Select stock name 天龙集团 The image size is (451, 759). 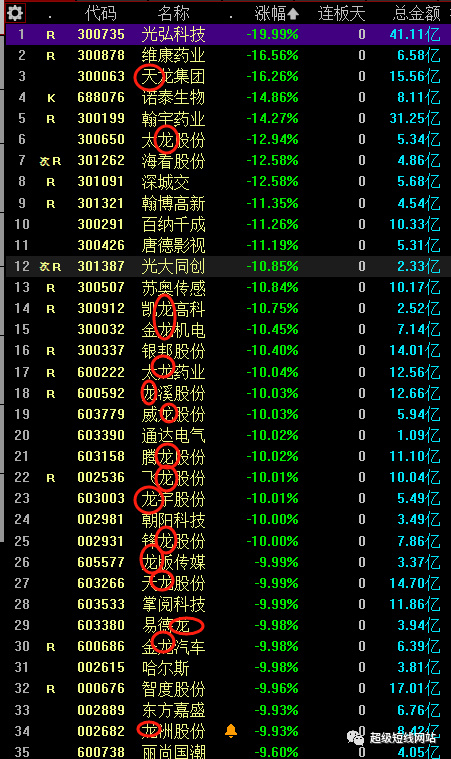click(x=173, y=76)
